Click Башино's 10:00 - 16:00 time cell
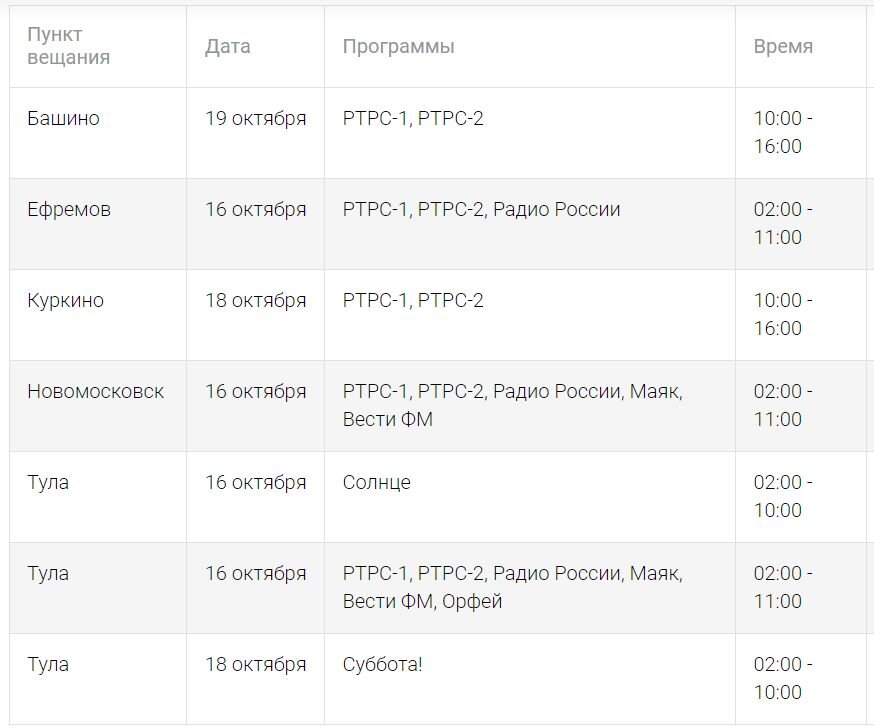This screenshot has height=728, width=874. point(783,133)
